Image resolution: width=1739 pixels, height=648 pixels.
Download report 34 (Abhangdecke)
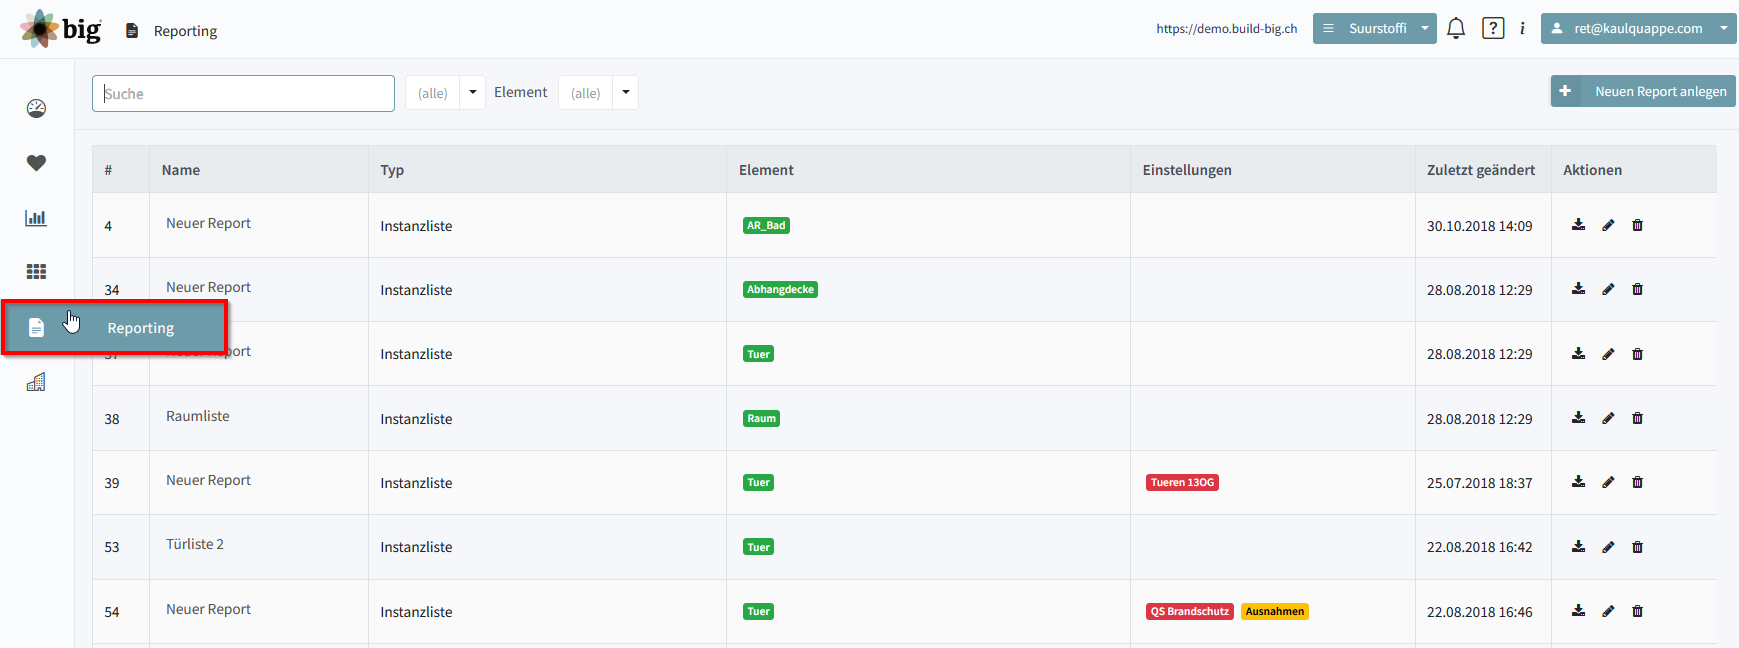coord(1578,289)
